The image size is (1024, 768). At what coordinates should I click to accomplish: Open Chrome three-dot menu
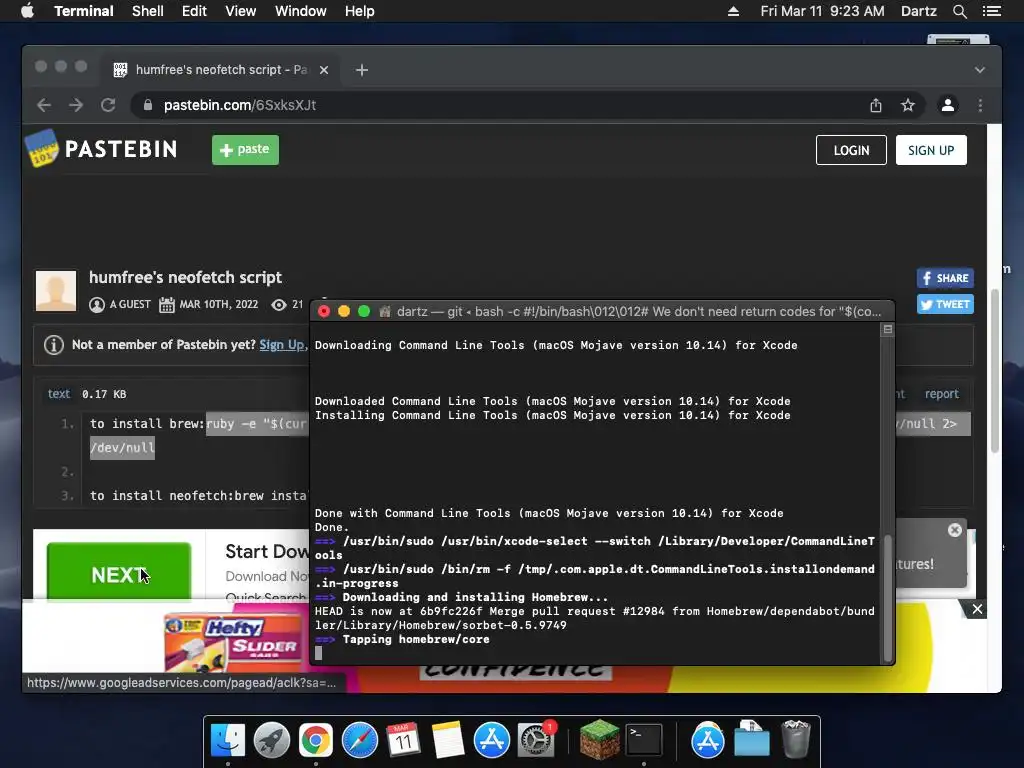click(980, 105)
